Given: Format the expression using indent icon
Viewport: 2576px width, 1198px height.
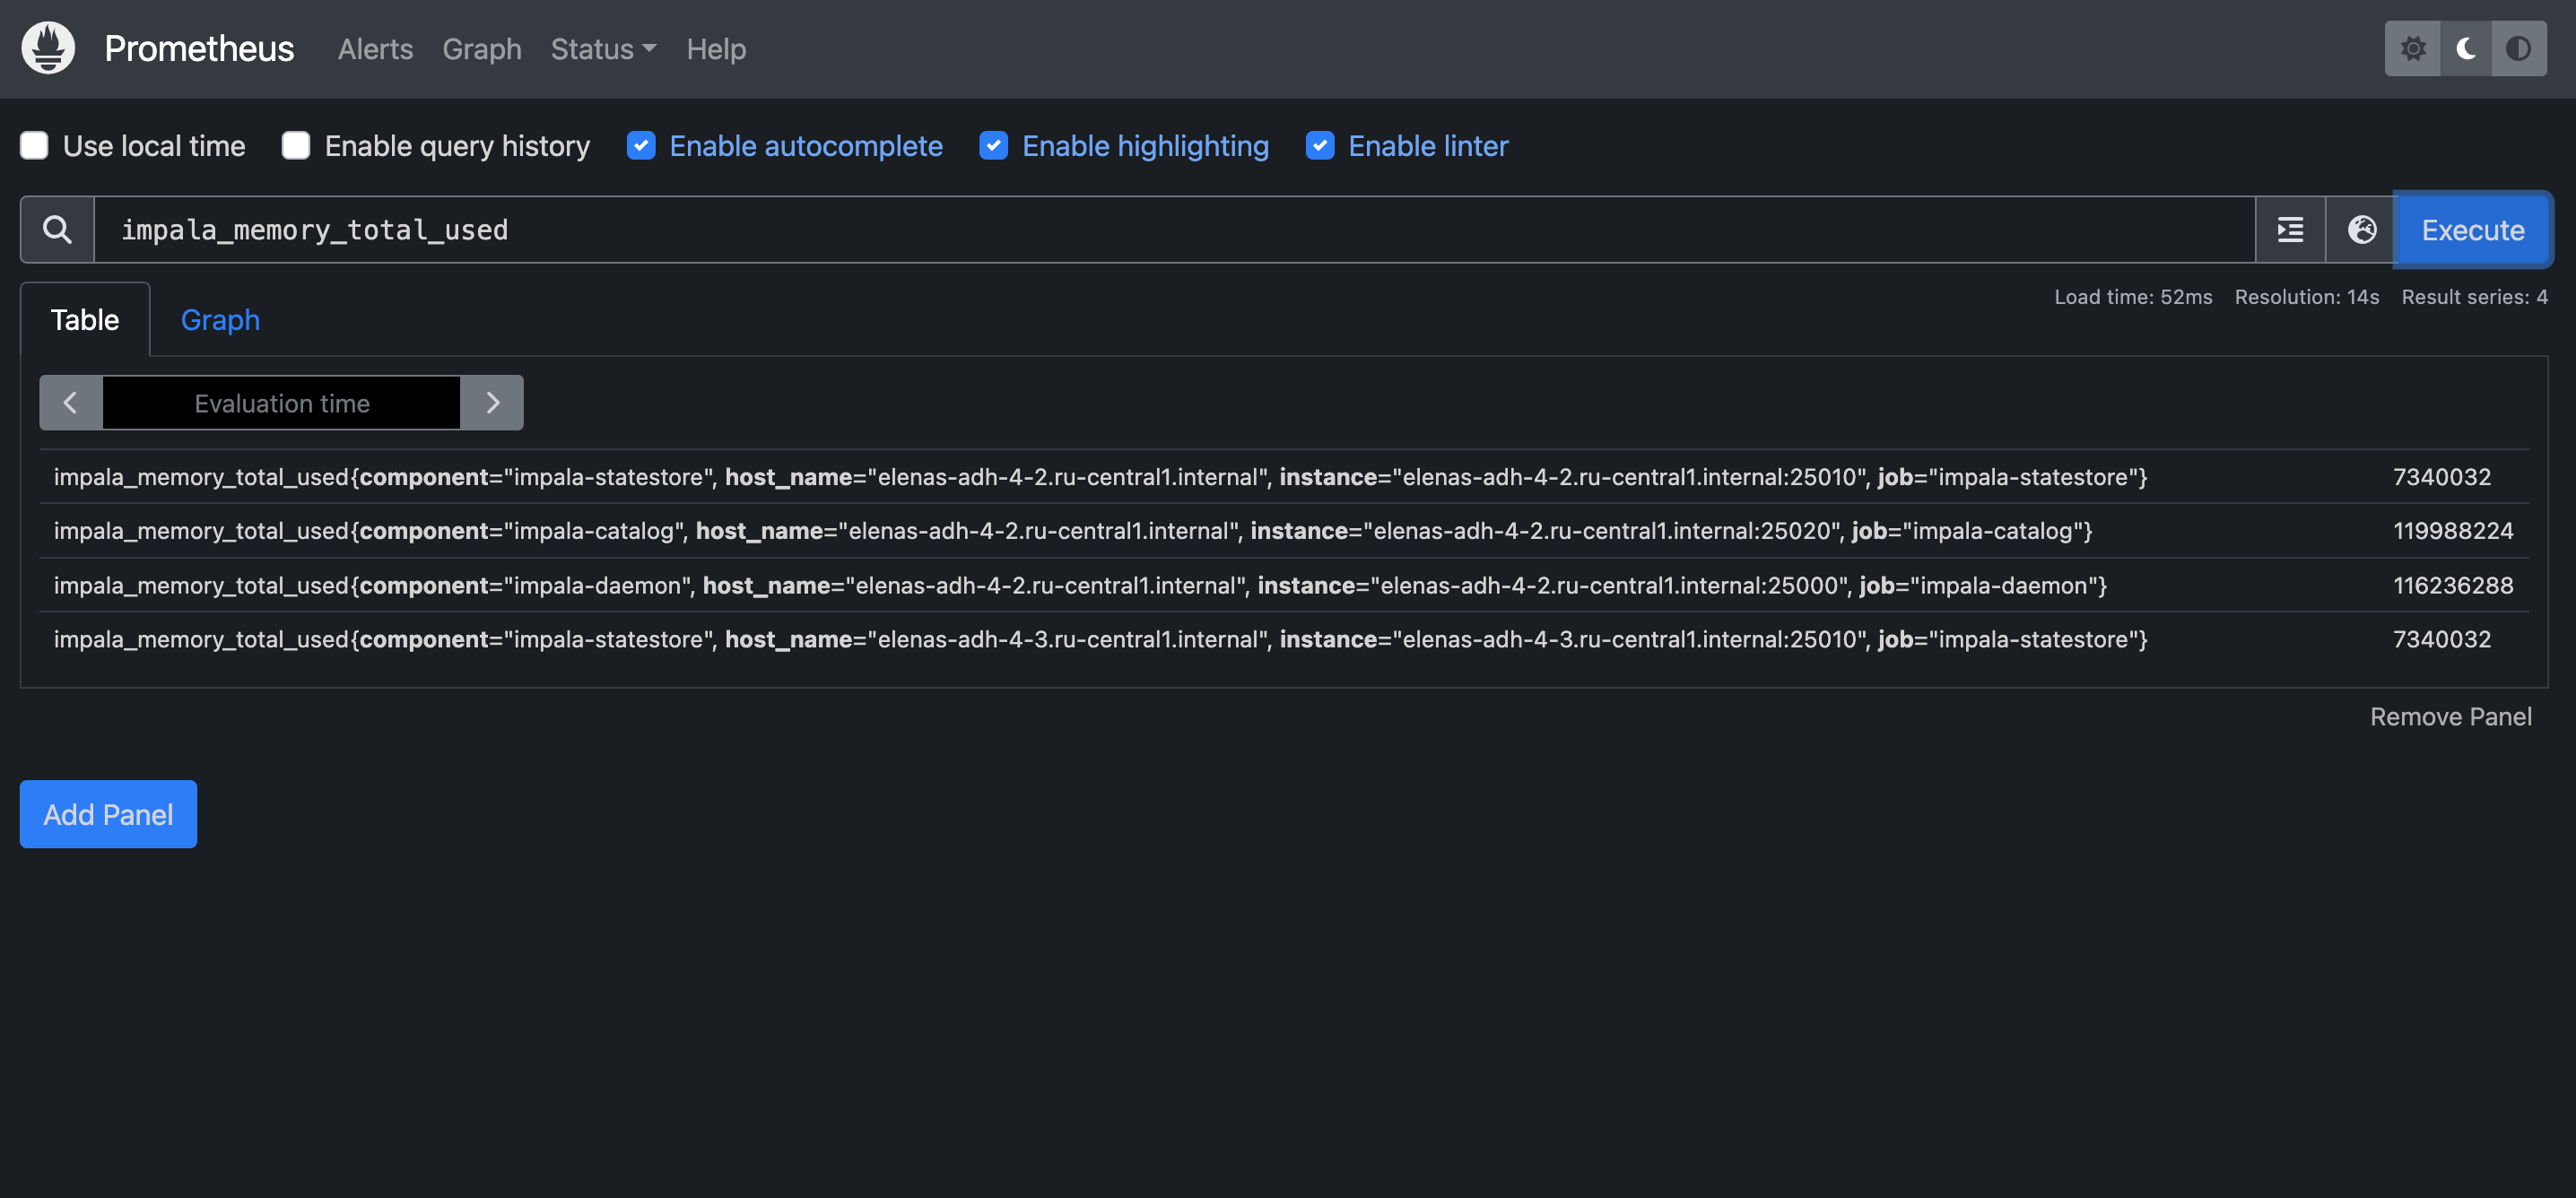Looking at the screenshot, I should (2290, 230).
